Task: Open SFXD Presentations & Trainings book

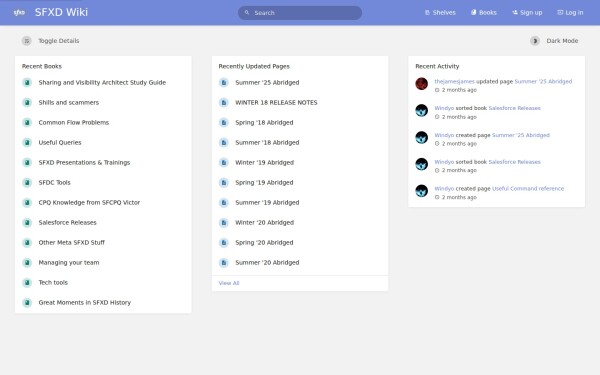Action: point(84,163)
